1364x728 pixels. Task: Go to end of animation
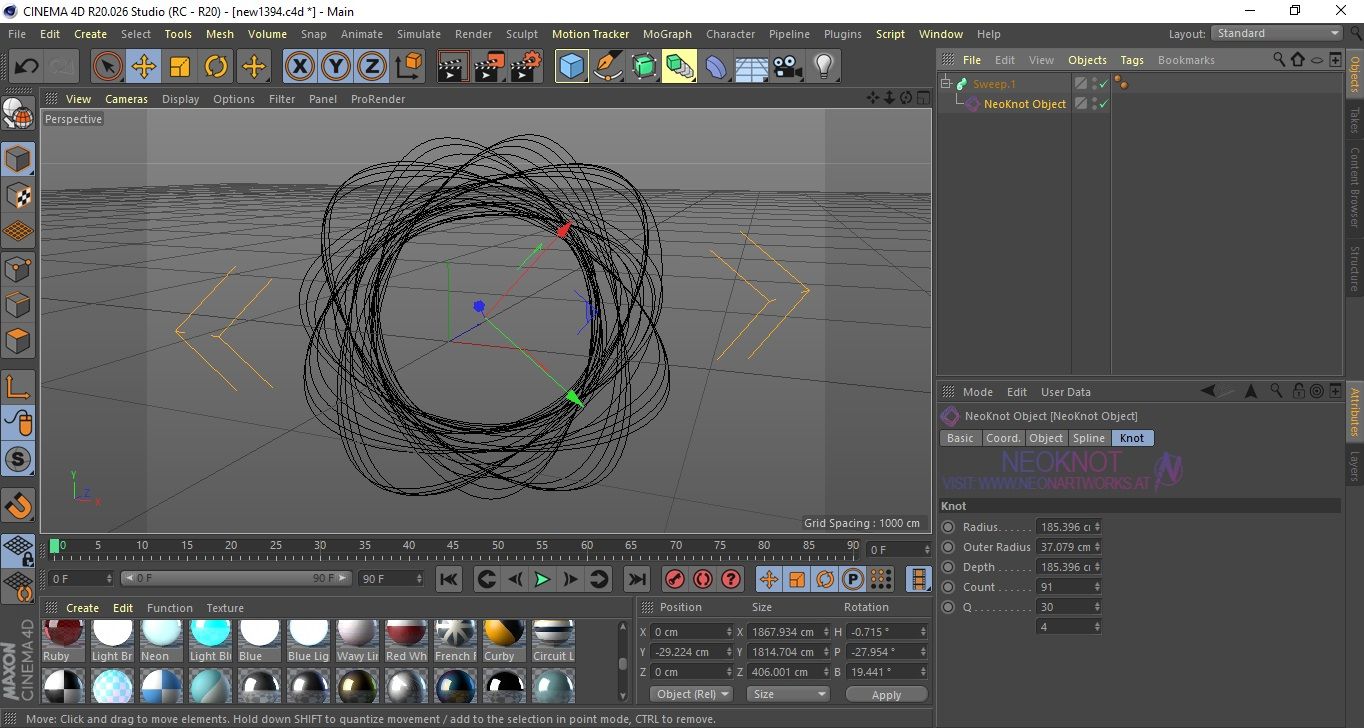click(636, 579)
